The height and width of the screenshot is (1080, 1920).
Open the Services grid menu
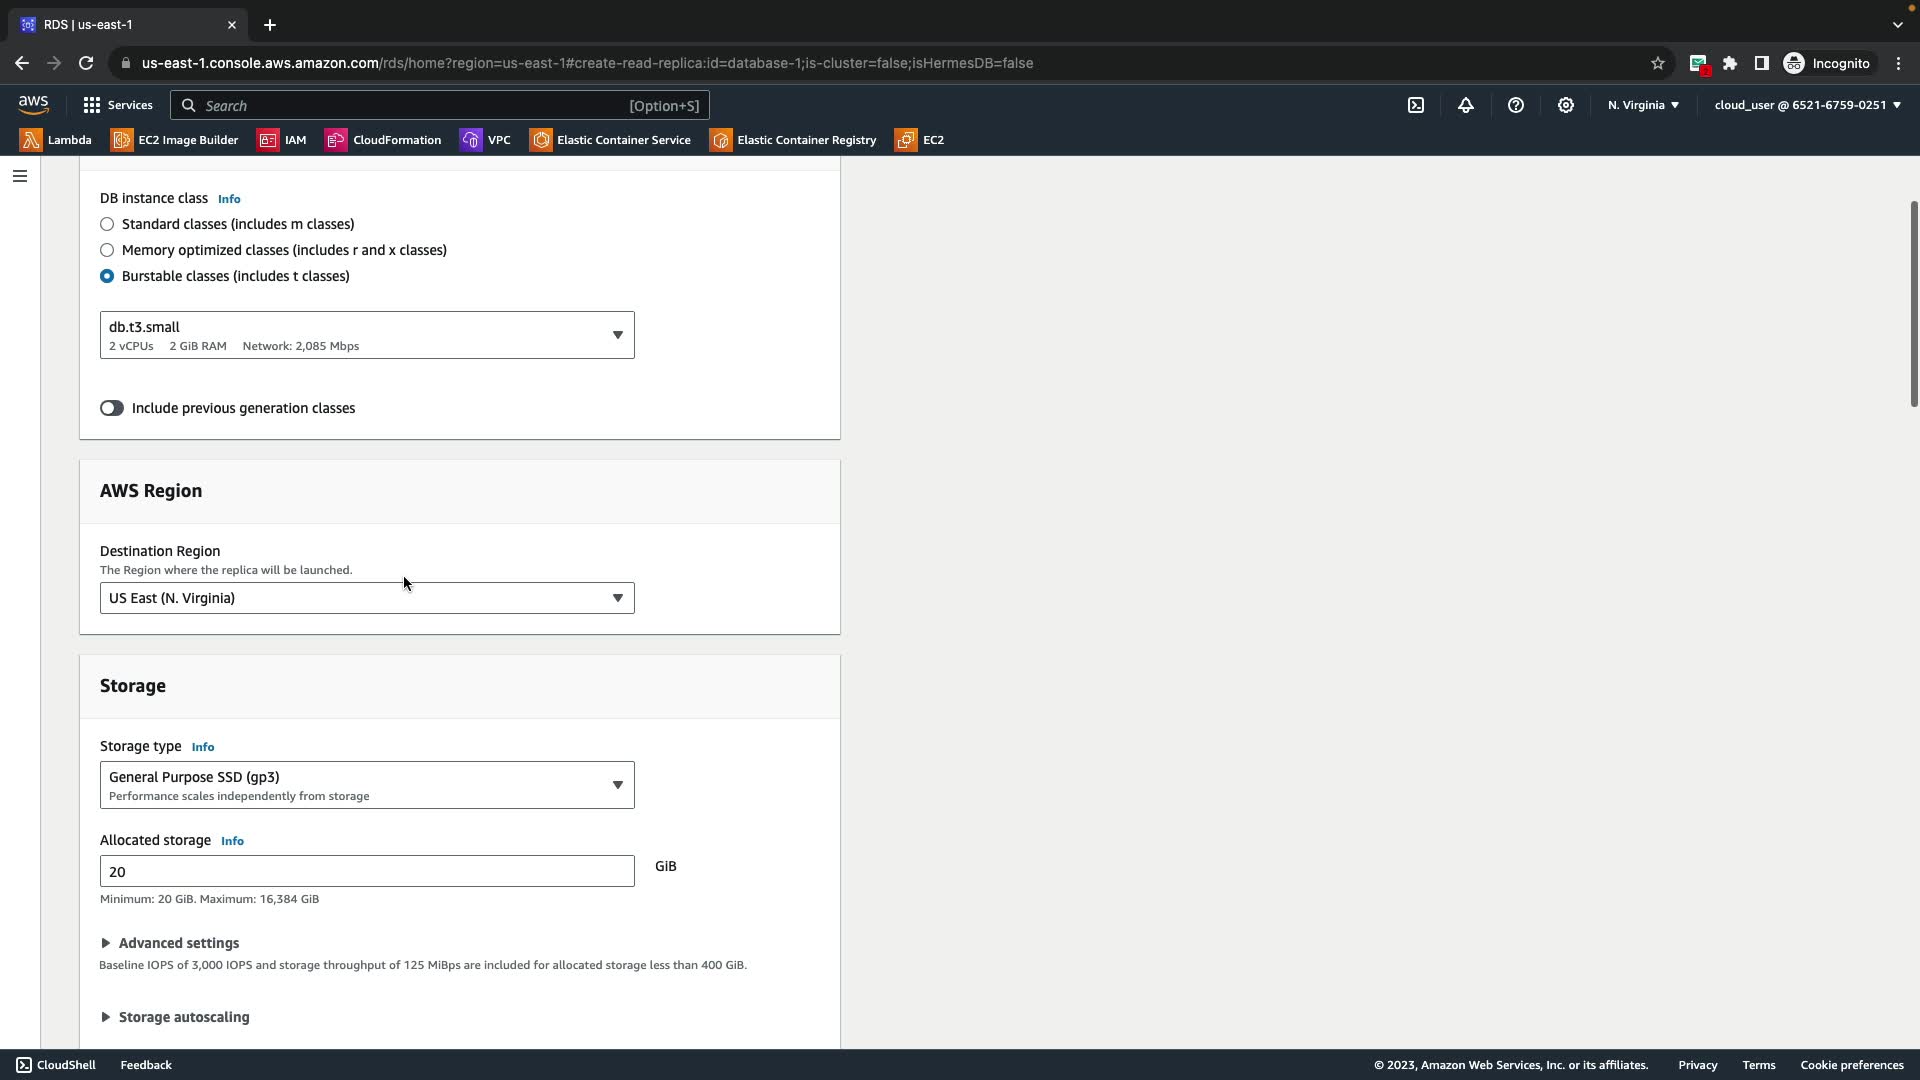[x=117, y=105]
